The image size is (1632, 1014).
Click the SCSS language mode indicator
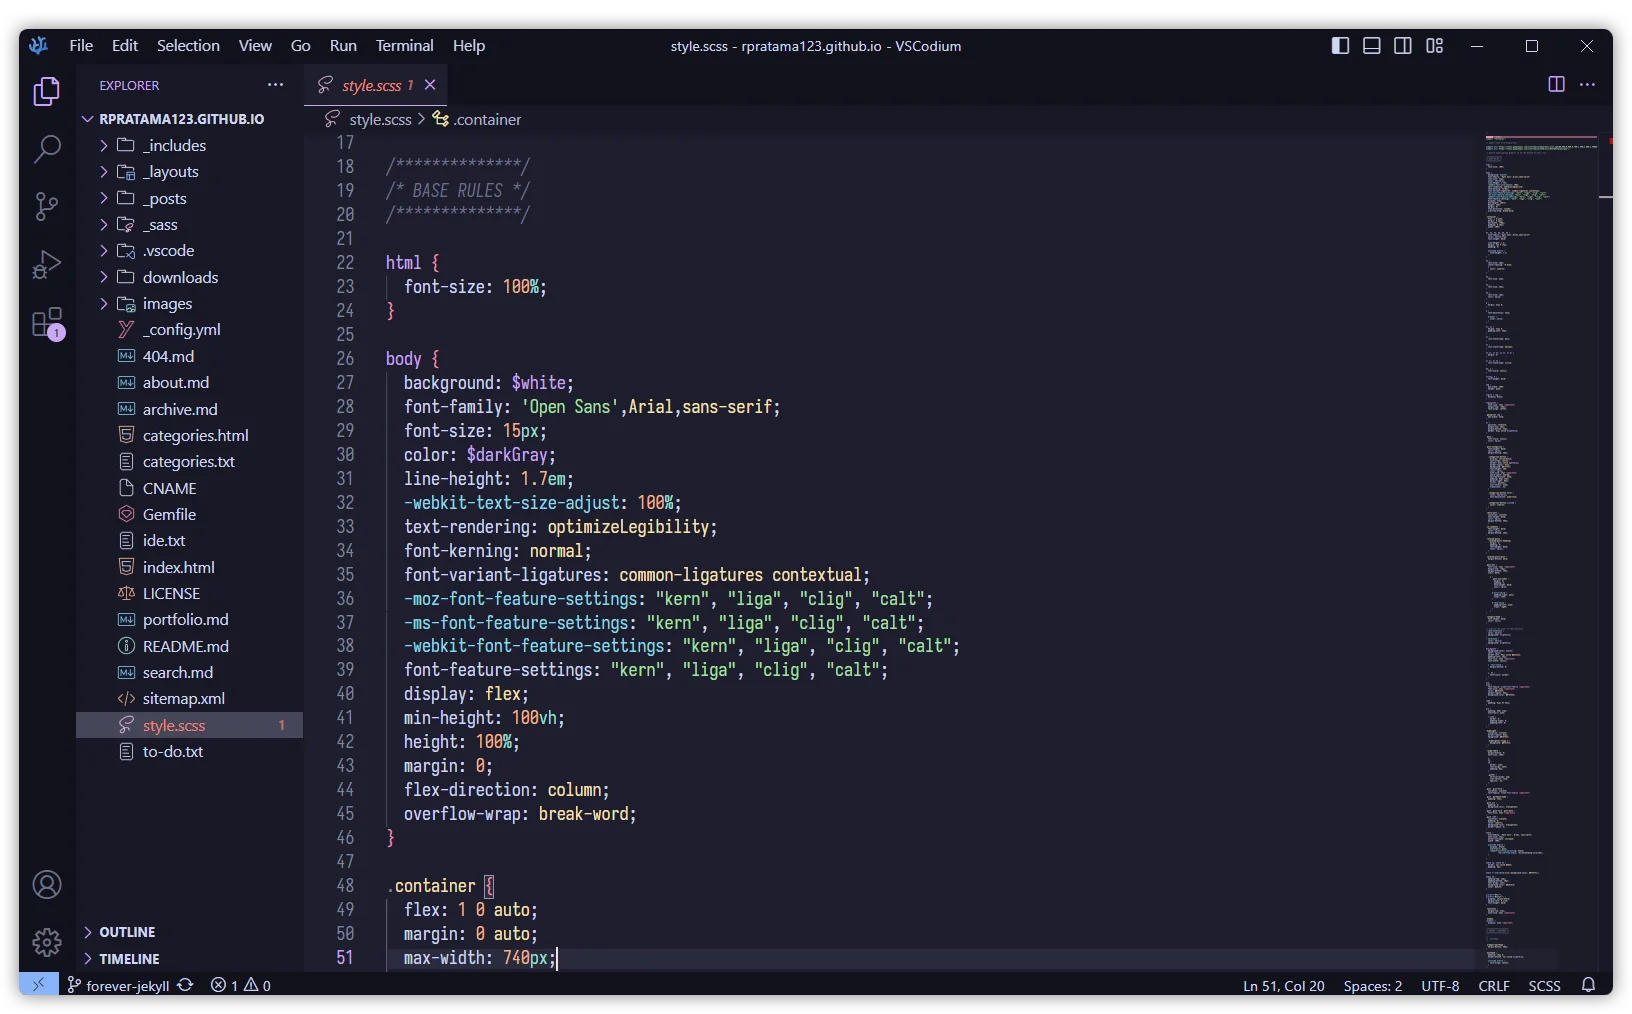tap(1544, 986)
